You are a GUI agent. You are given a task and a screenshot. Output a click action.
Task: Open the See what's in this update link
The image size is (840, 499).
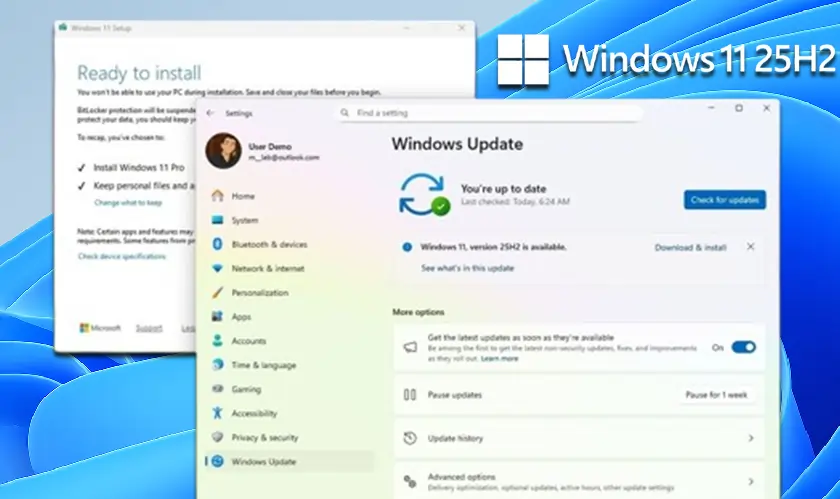[x=467, y=268]
